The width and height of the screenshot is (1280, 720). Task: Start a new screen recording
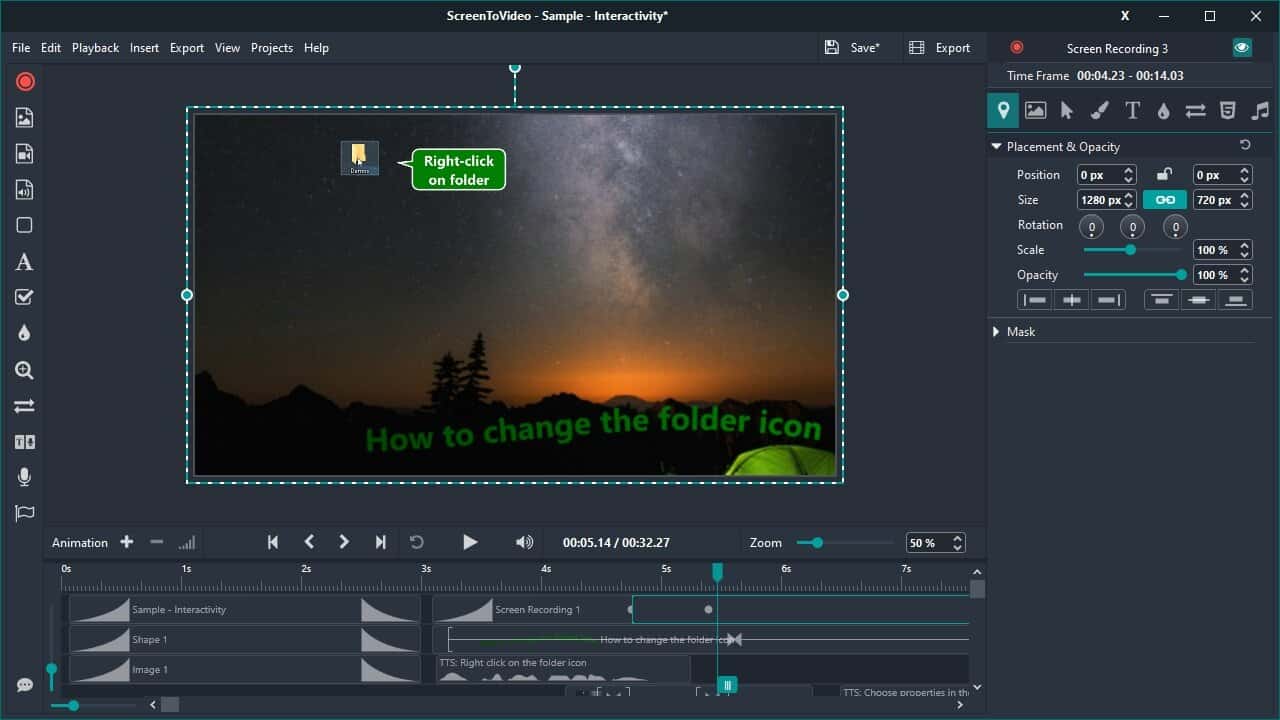[25, 81]
